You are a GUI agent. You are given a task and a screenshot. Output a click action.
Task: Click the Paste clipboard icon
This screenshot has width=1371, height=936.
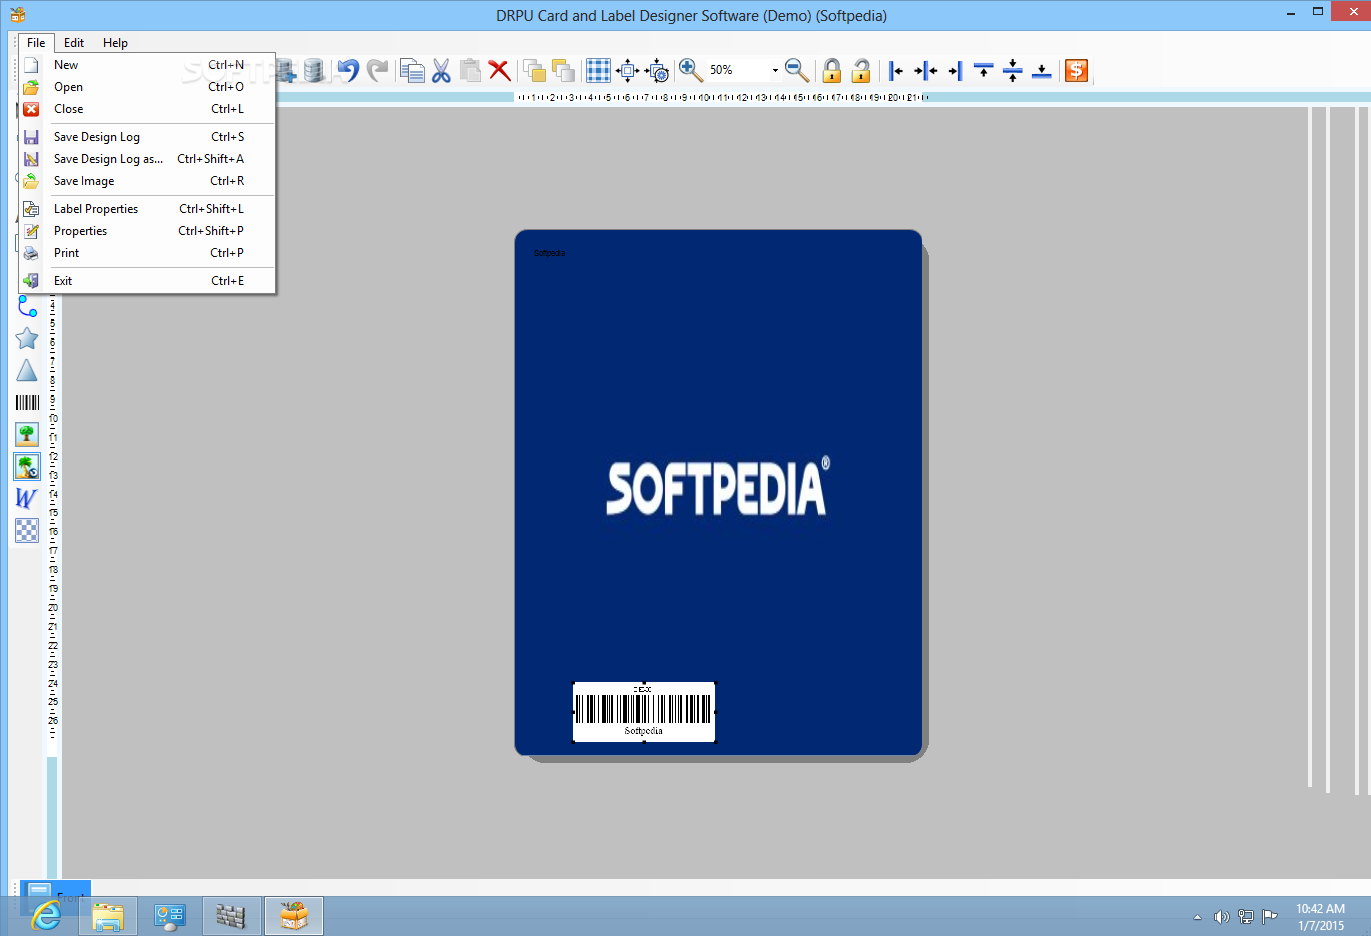click(470, 70)
